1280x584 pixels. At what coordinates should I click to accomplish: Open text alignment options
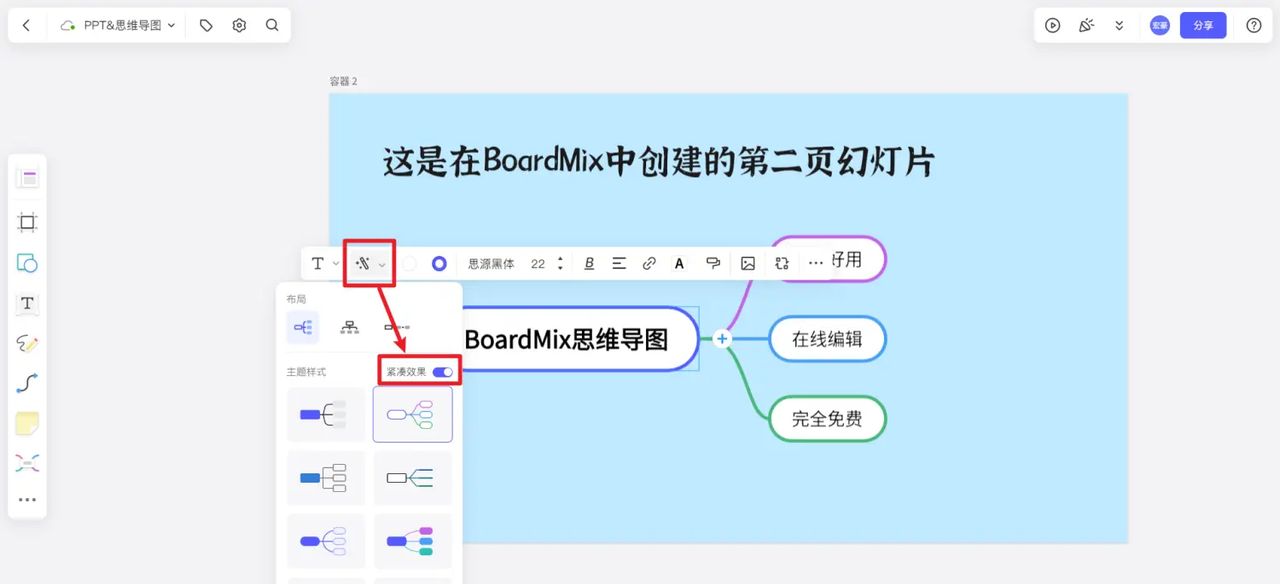coord(619,264)
